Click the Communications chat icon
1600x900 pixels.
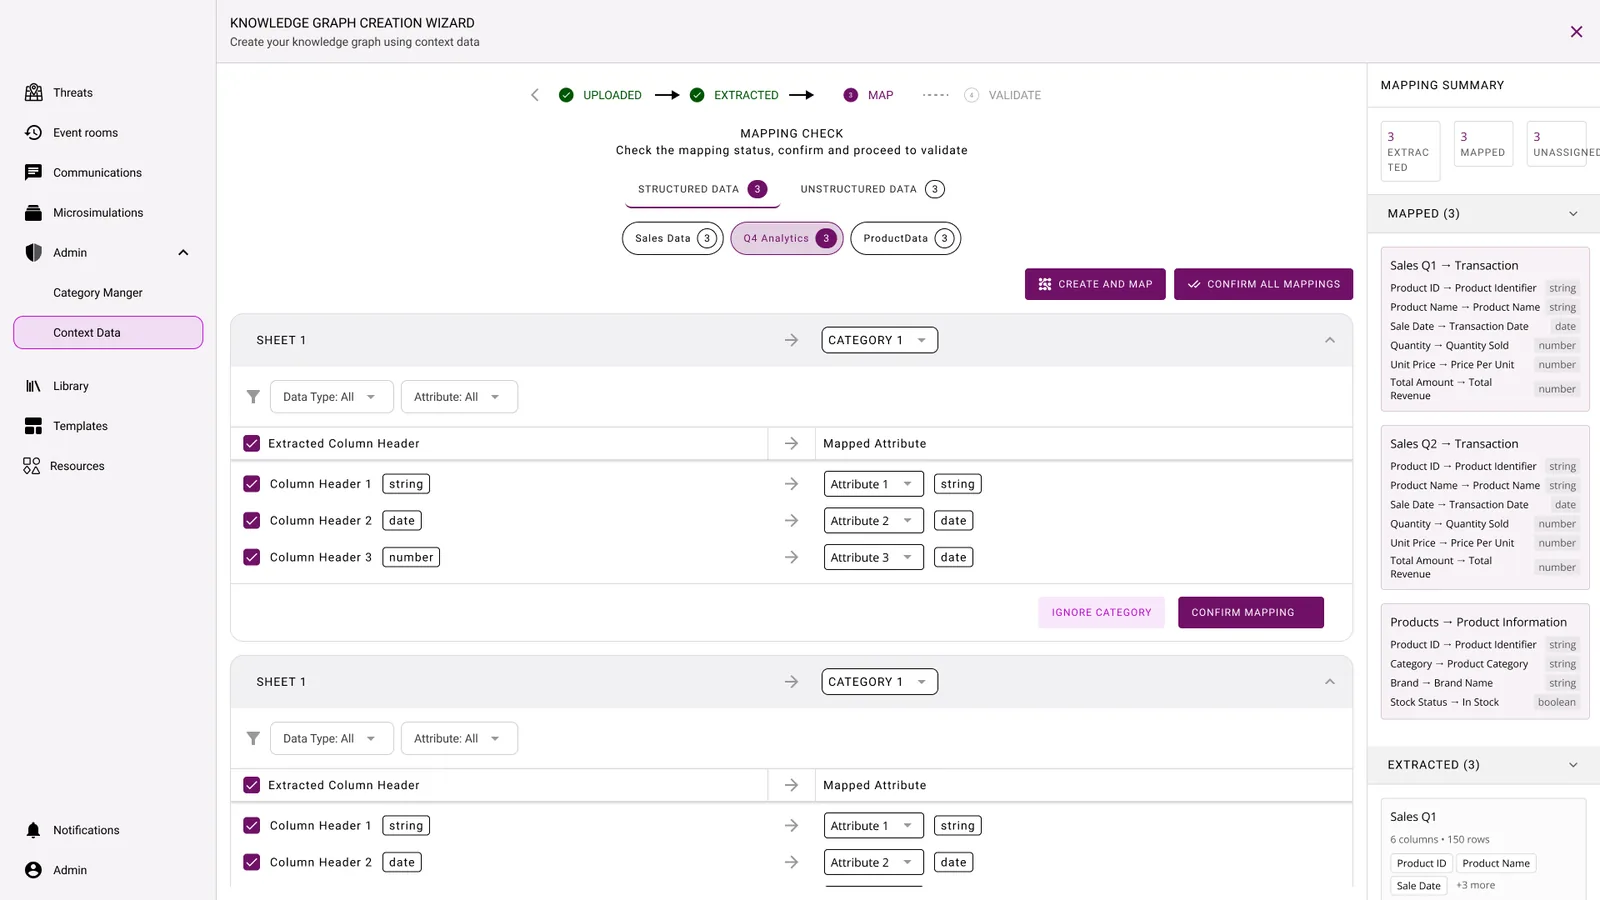pos(34,173)
